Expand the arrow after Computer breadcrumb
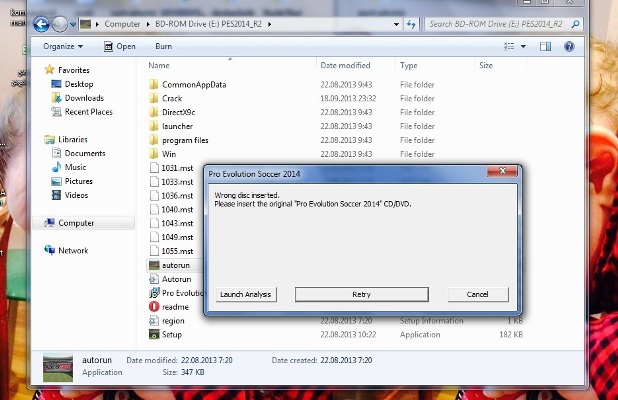The width and height of the screenshot is (618, 400). pyautogui.click(x=148, y=24)
